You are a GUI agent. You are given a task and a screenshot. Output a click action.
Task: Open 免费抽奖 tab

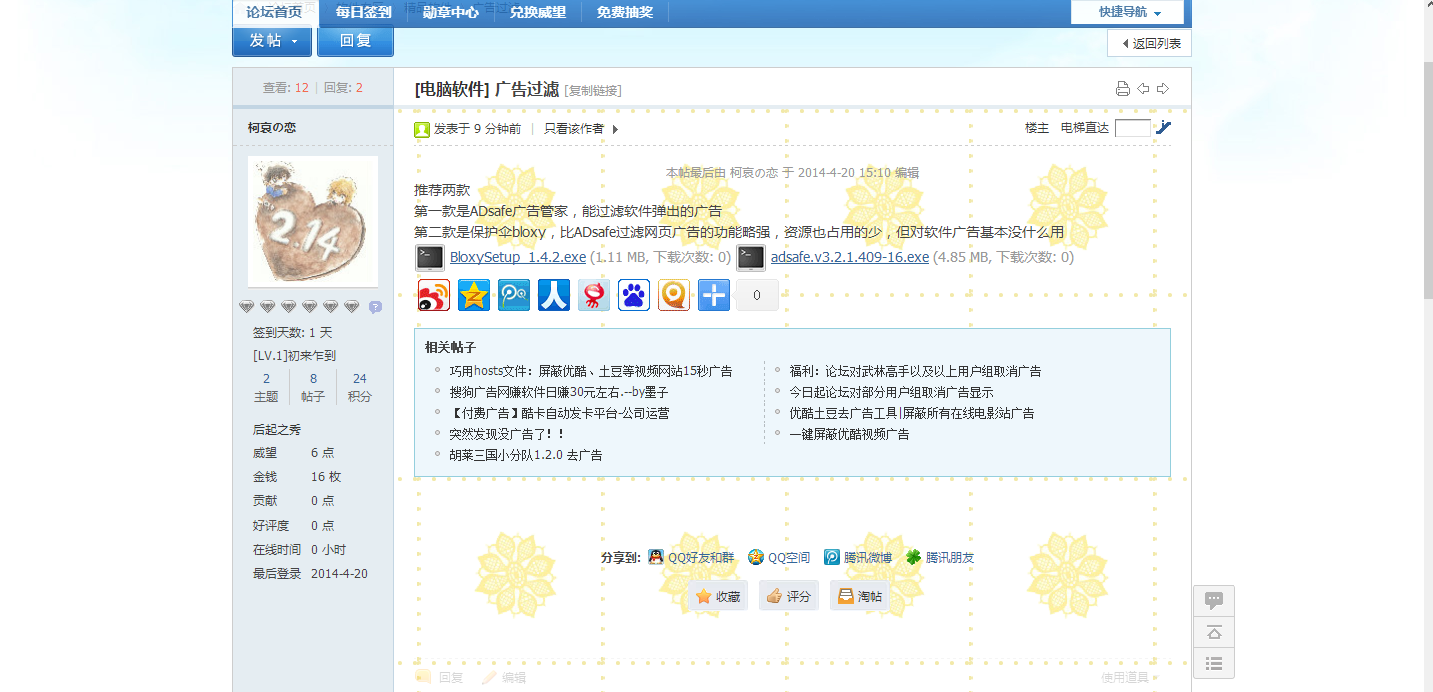624,12
